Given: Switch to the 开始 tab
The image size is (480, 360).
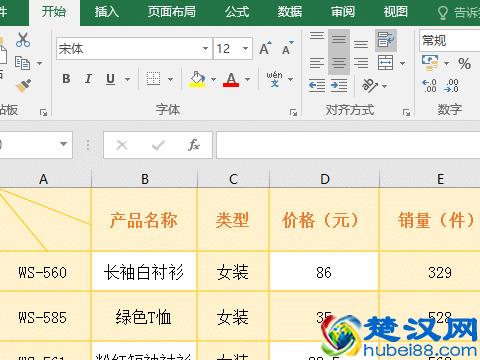Looking at the screenshot, I should pyautogui.click(x=54, y=12).
